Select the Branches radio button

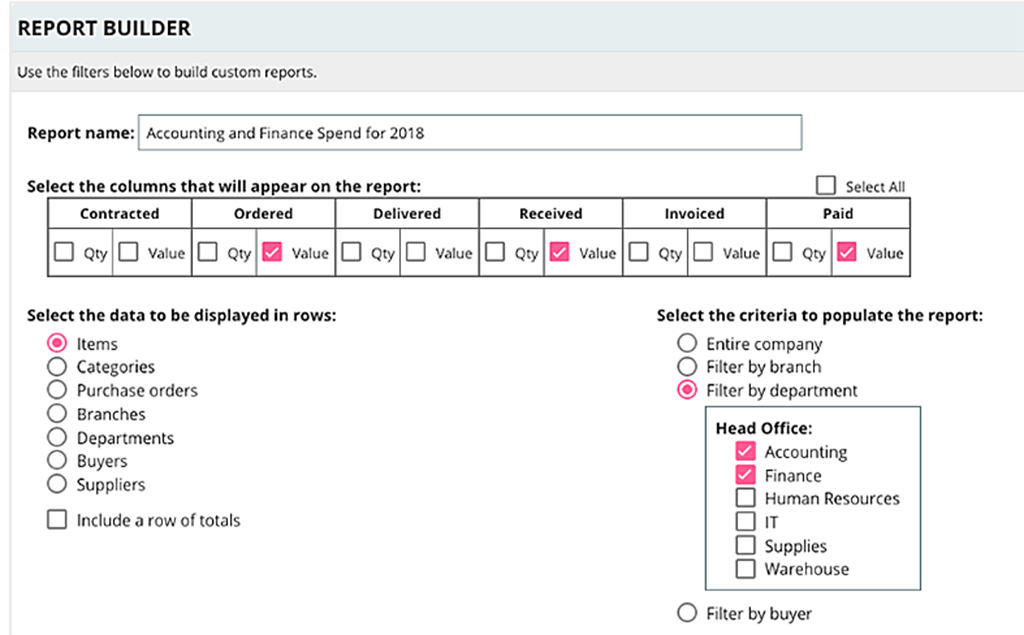pyautogui.click(x=57, y=414)
